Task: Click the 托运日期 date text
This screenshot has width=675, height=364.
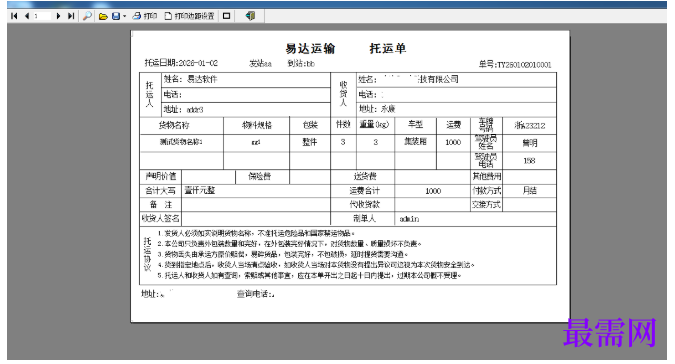Action: click(x=181, y=63)
